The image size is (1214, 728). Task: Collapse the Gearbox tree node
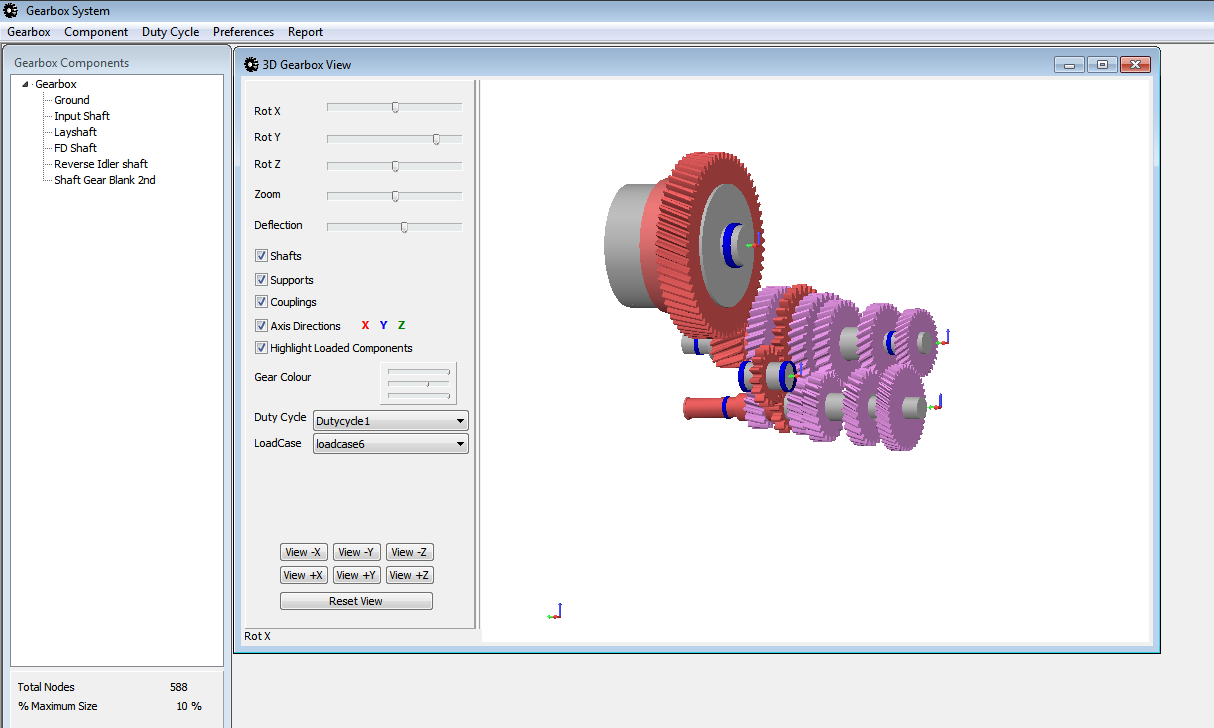25,85
